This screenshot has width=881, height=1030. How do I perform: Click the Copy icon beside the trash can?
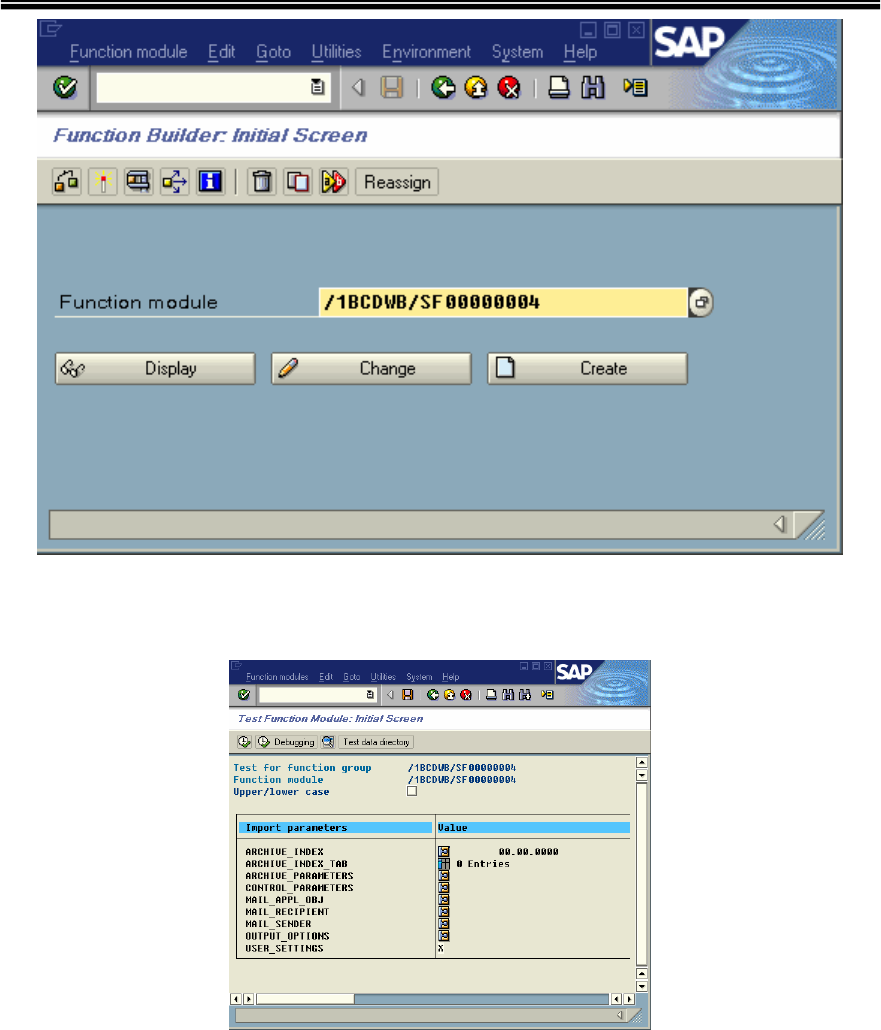[x=298, y=182]
